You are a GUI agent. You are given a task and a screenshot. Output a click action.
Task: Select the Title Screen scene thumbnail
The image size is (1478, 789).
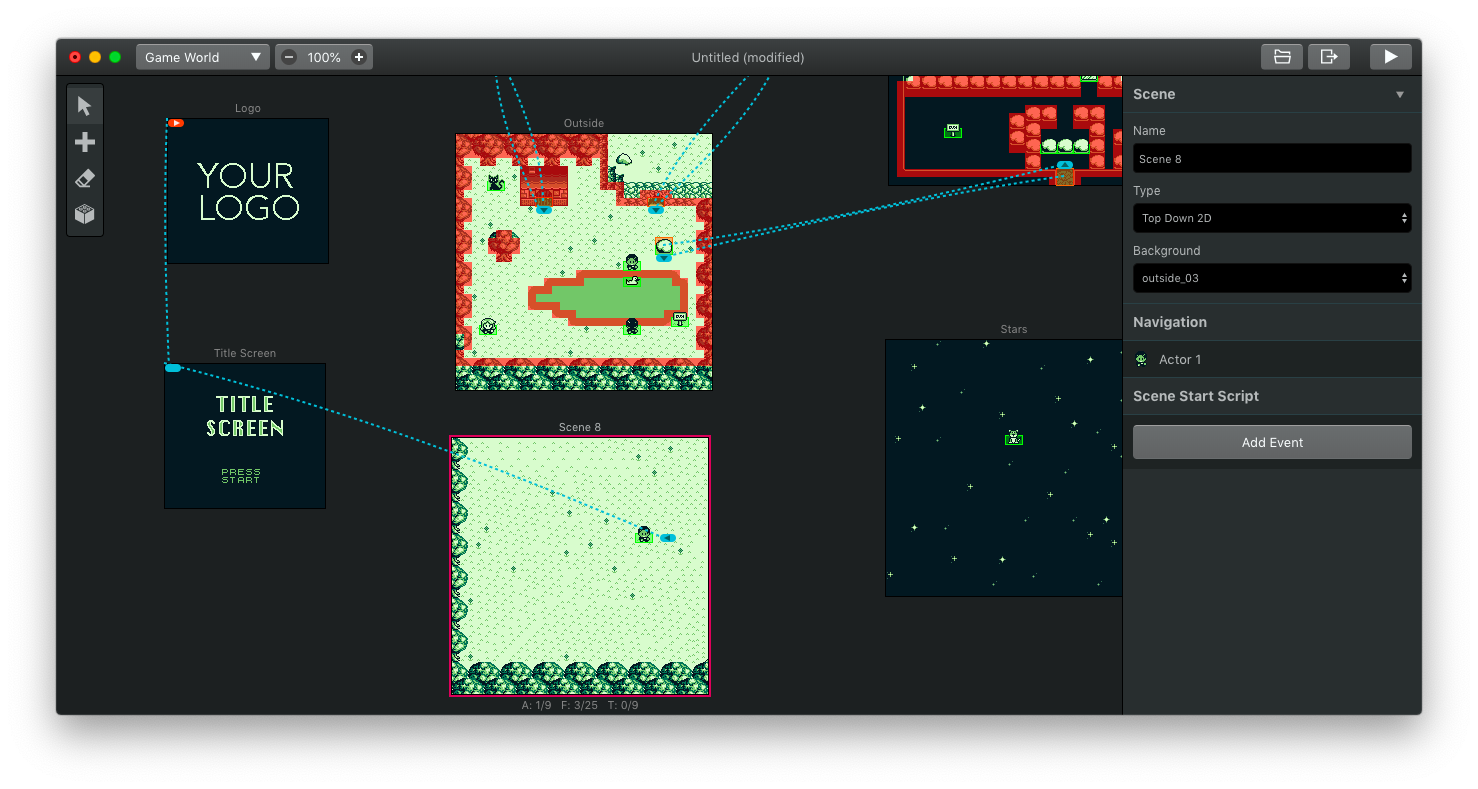point(245,436)
